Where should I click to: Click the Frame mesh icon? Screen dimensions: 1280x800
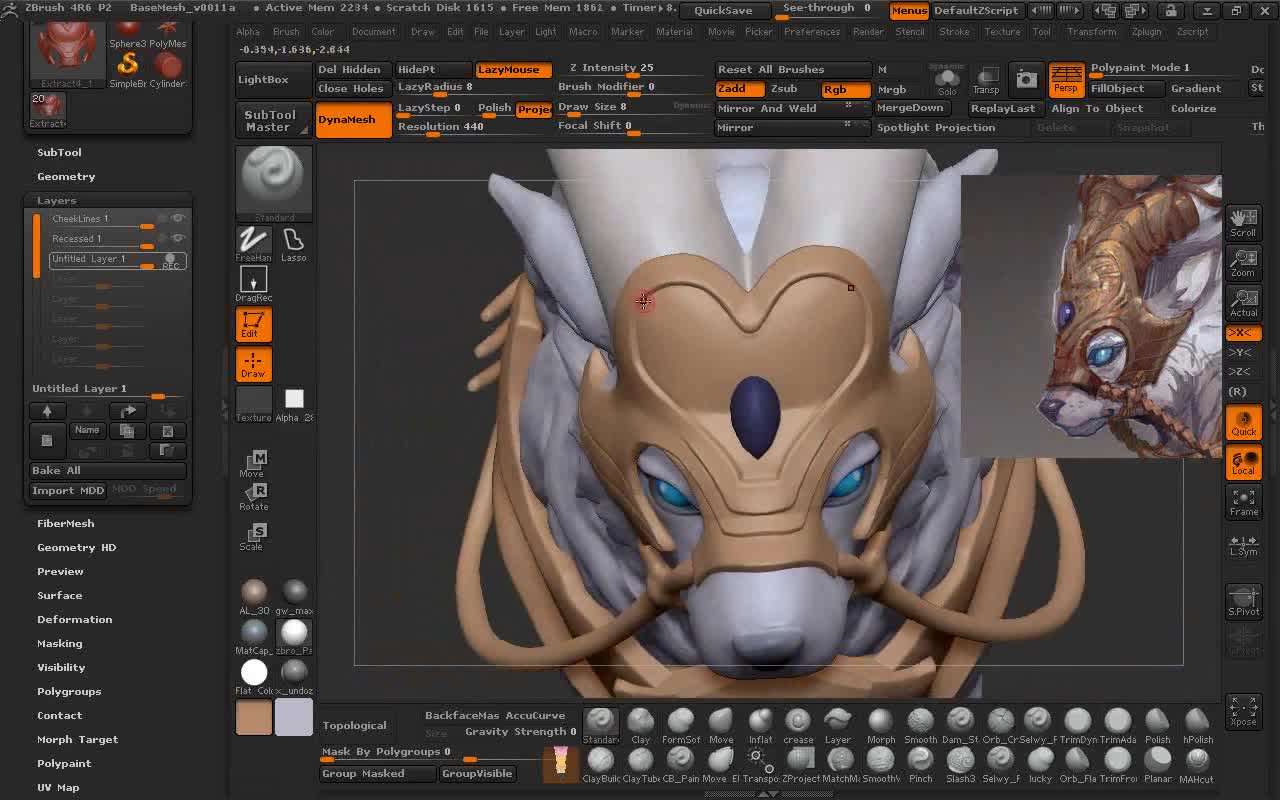coord(1243,501)
